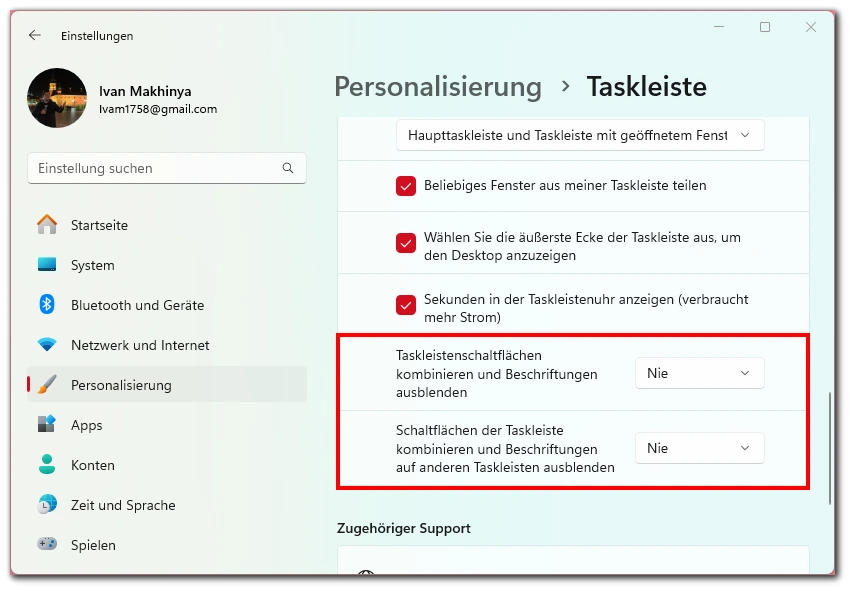Viewport: 853px width, 593px height.
Task: Open Zeit und Sprache settings
Action: click(x=167, y=505)
